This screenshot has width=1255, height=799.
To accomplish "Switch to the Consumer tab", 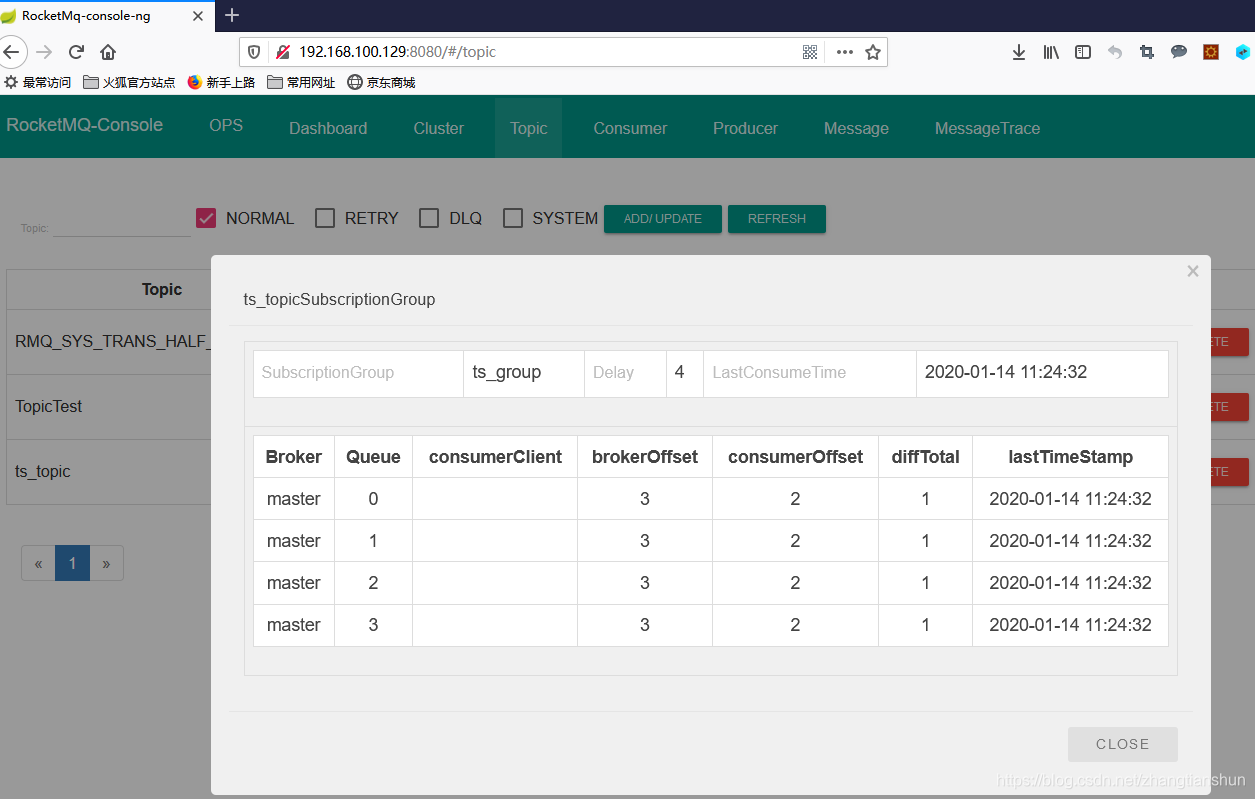I will [x=629, y=127].
